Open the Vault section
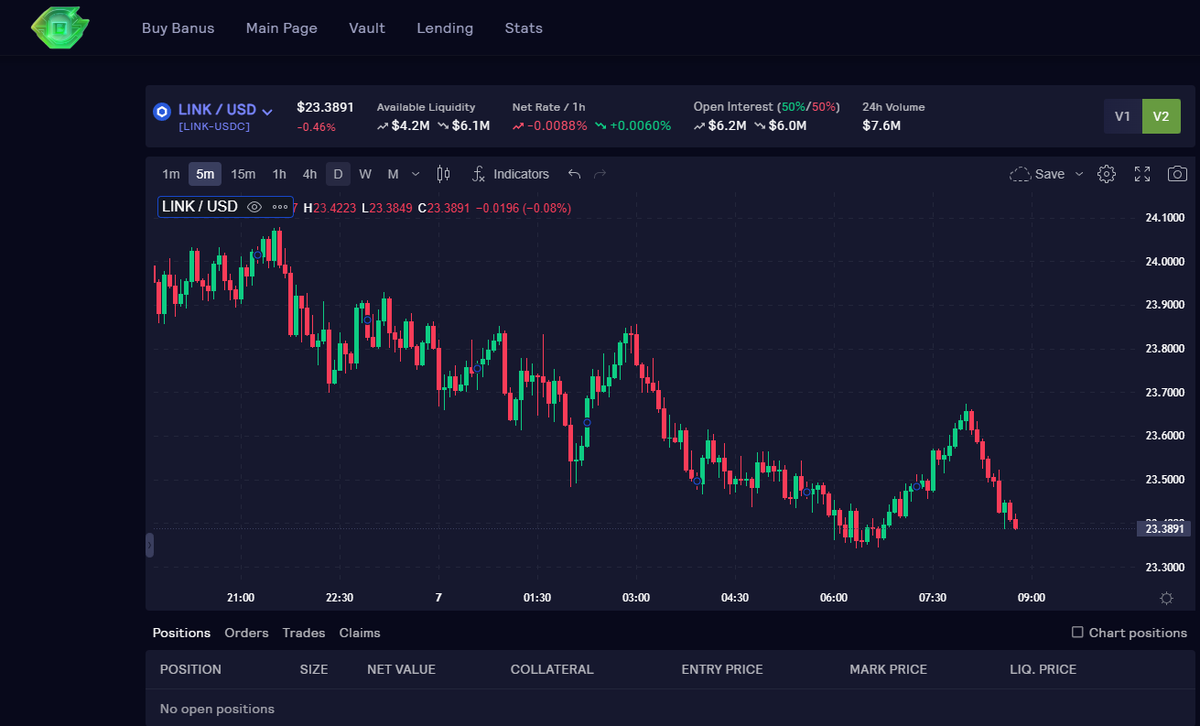Screen dimensions: 1200x726 [x=367, y=28]
